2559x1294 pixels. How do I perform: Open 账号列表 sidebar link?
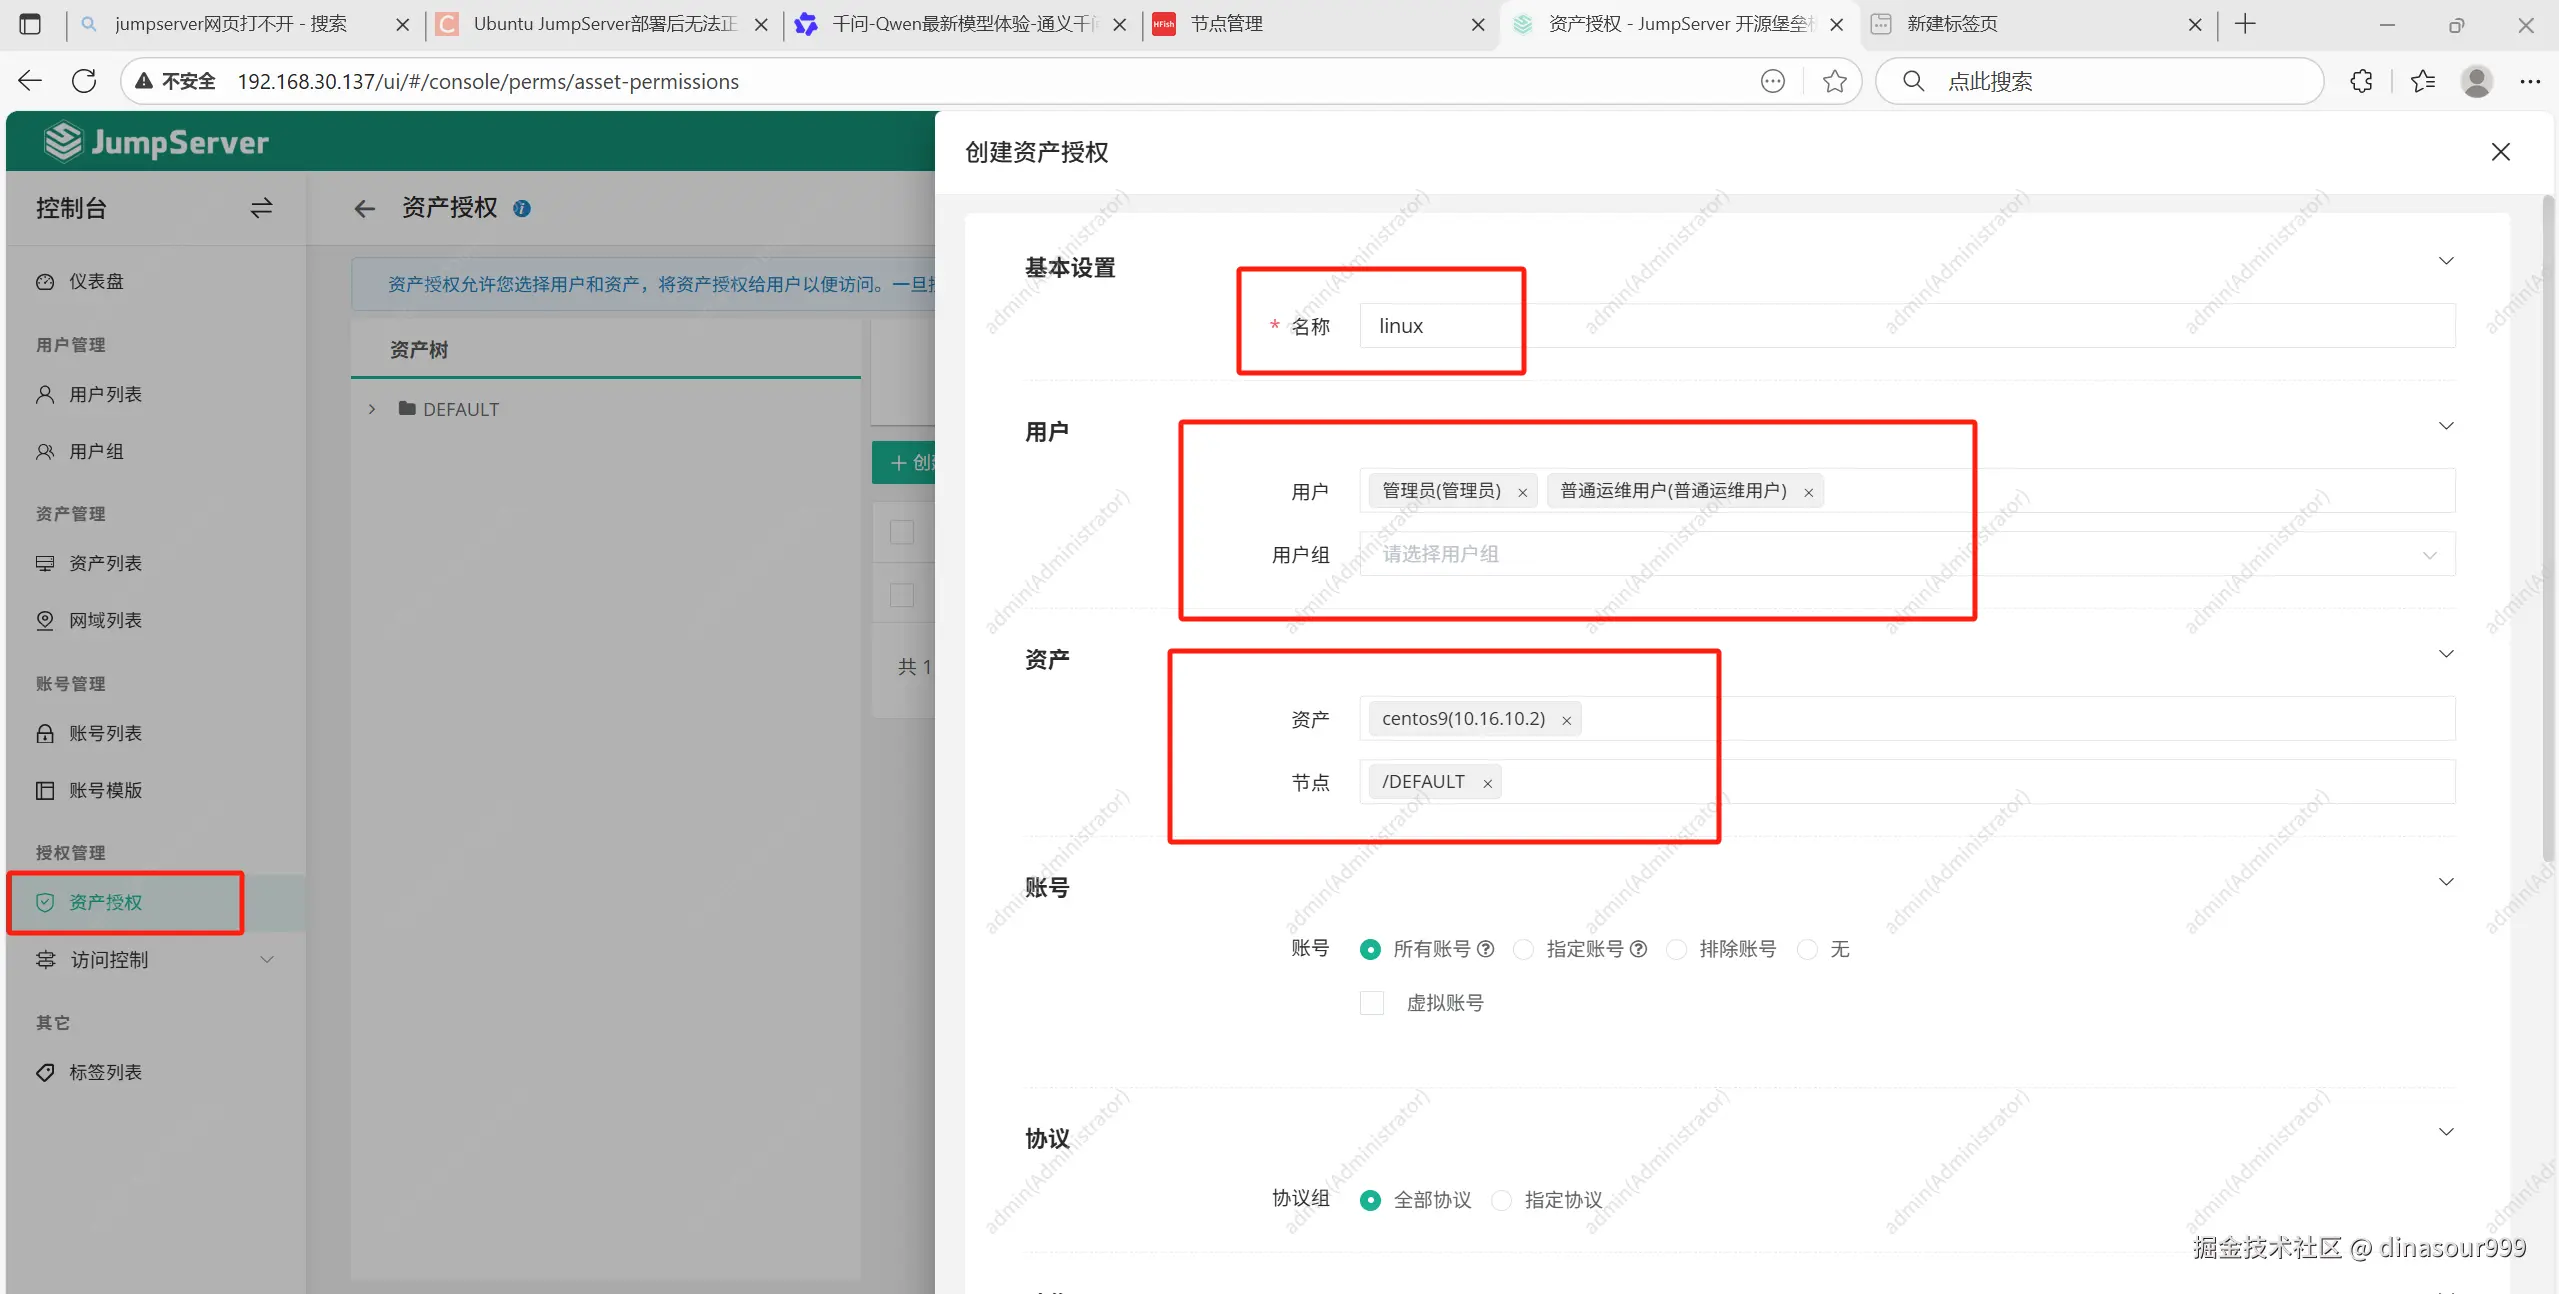point(105,733)
